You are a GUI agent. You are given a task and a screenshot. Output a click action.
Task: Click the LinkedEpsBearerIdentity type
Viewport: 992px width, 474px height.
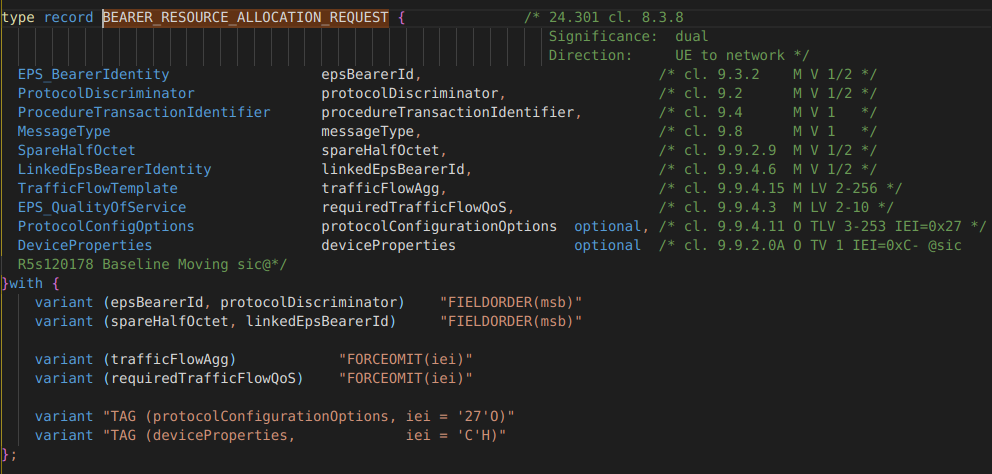coord(115,170)
